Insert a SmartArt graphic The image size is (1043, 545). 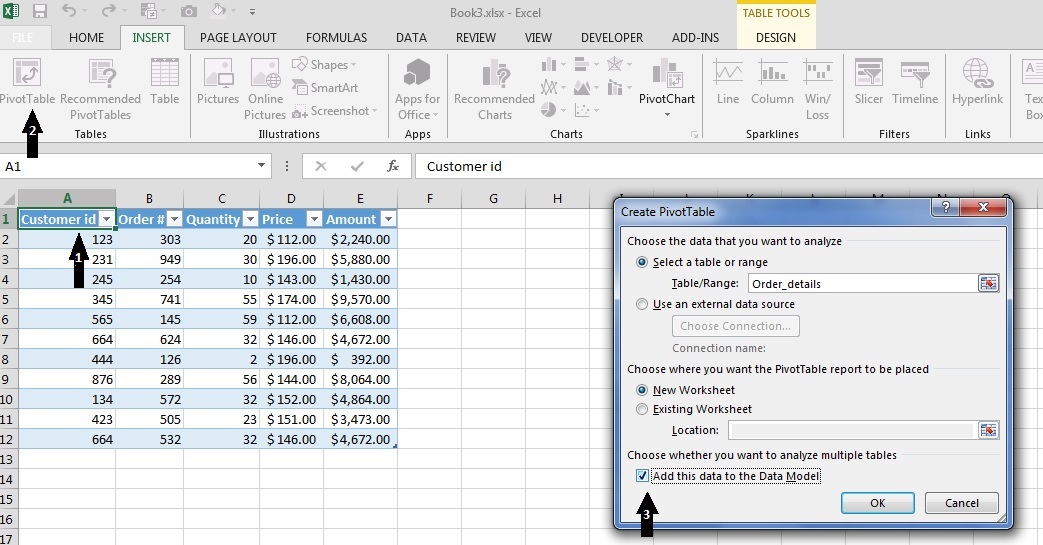[325, 87]
